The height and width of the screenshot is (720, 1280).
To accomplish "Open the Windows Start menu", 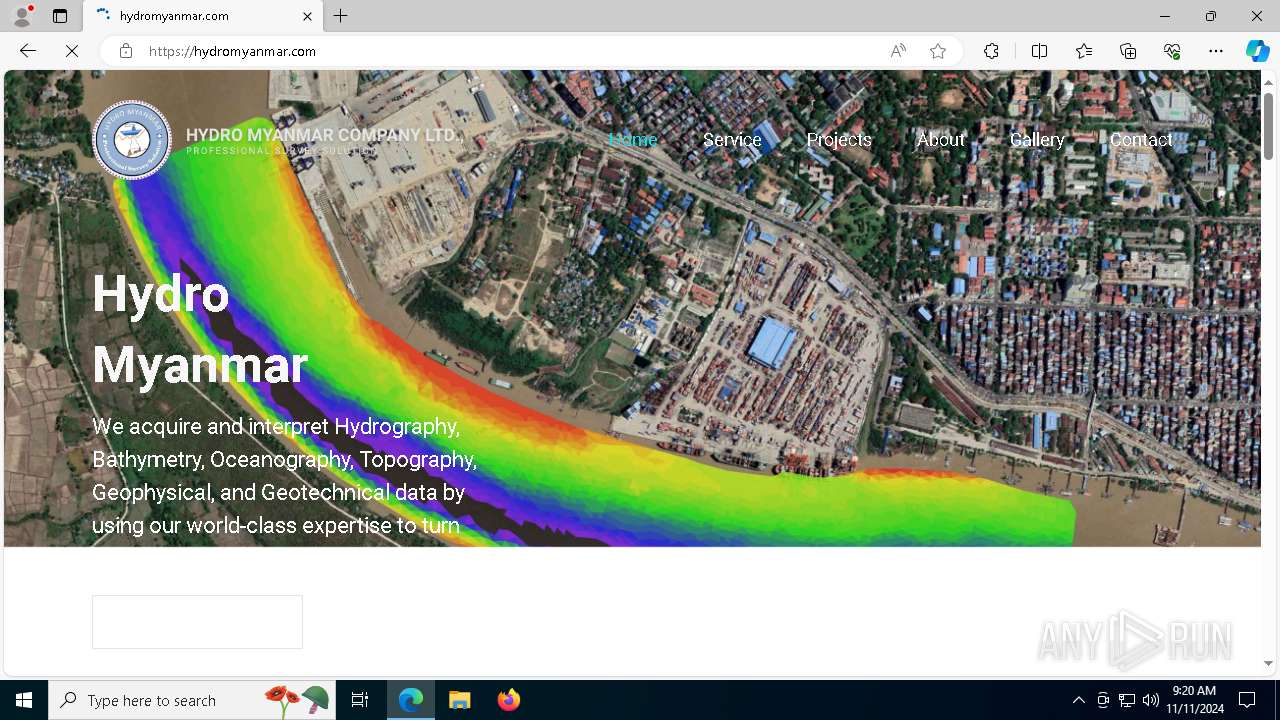I will point(24,700).
